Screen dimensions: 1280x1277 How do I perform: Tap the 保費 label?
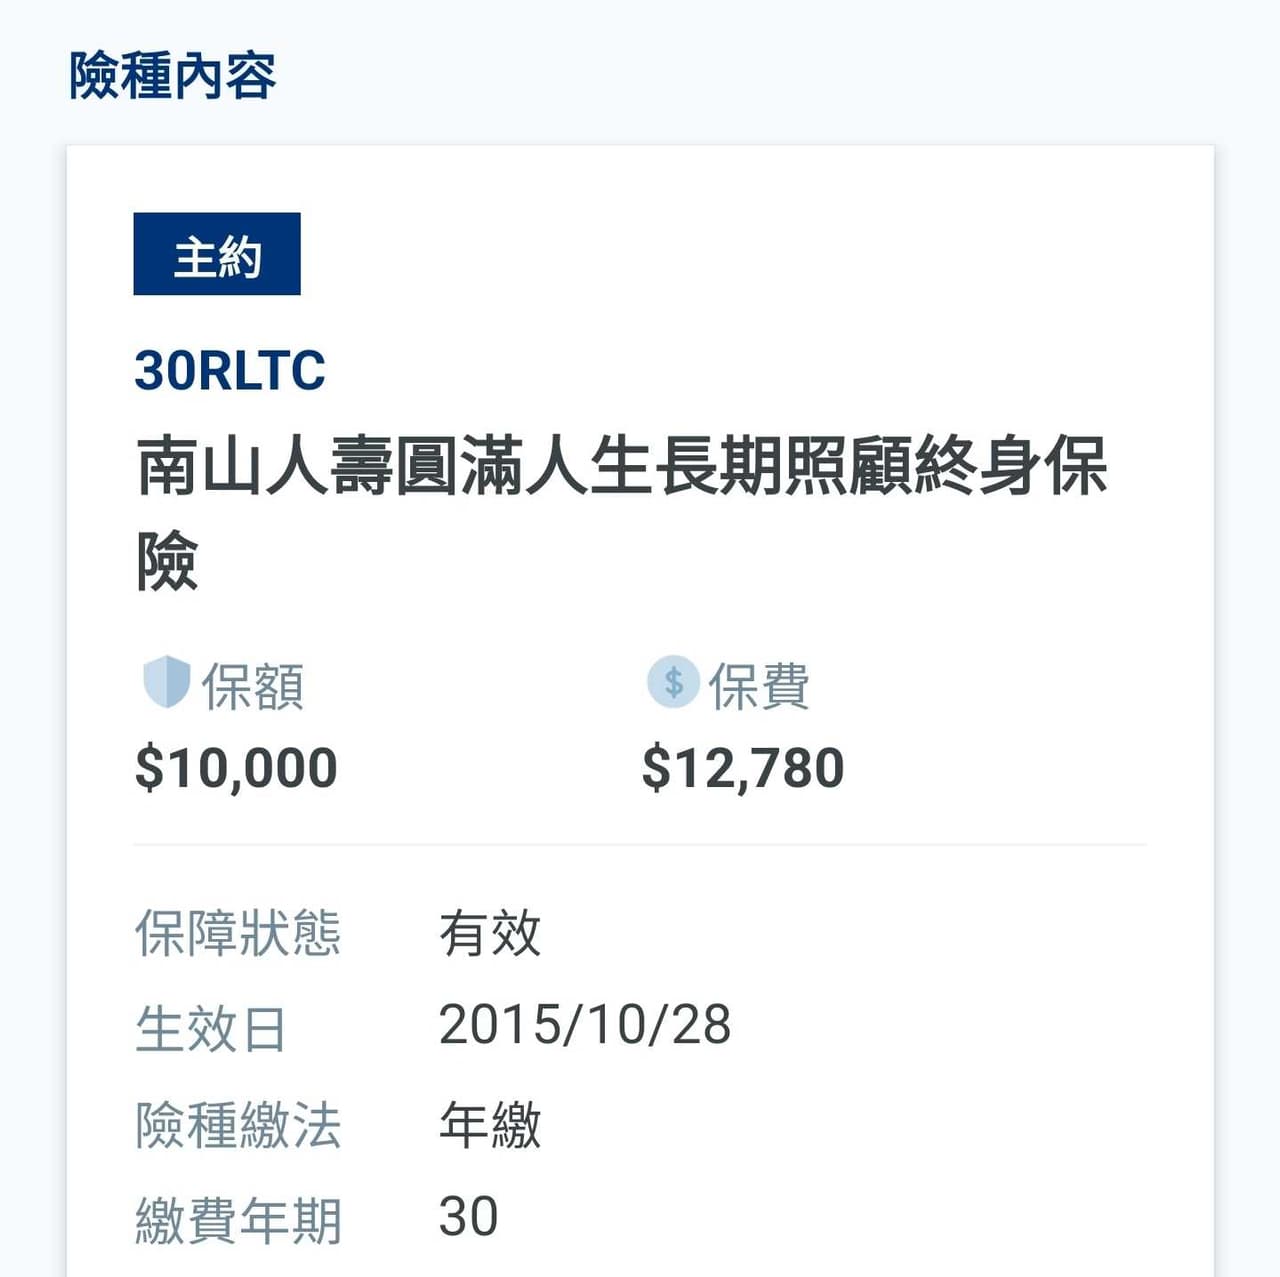pyautogui.click(x=759, y=686)
